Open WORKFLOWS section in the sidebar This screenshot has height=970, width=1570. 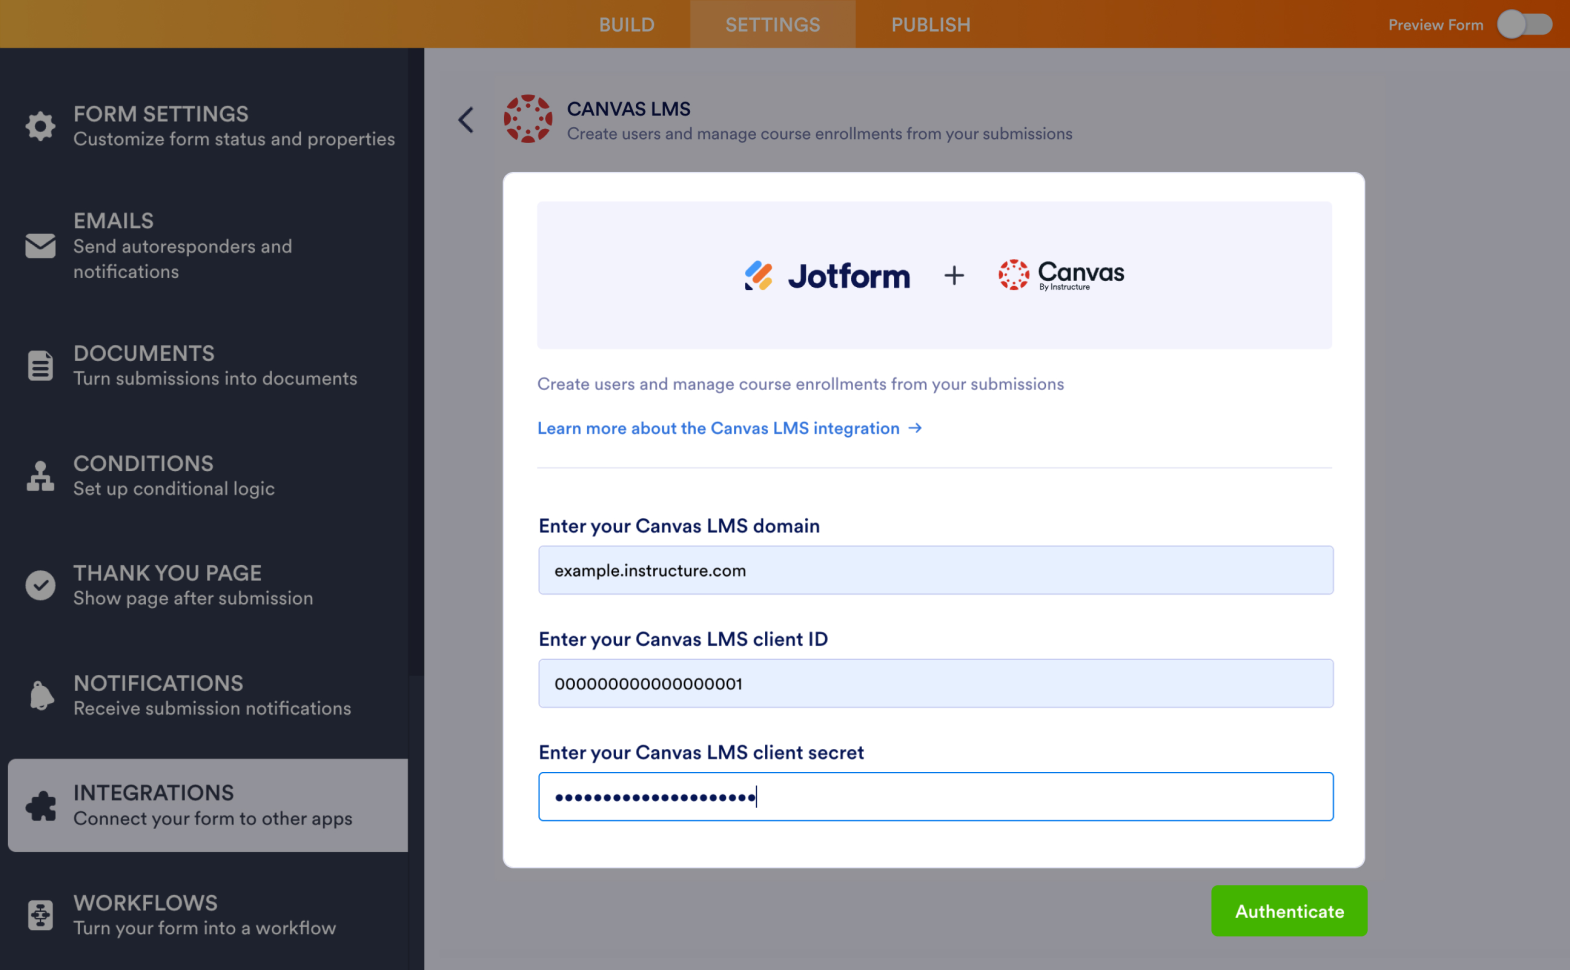click(x=208, y=915)
